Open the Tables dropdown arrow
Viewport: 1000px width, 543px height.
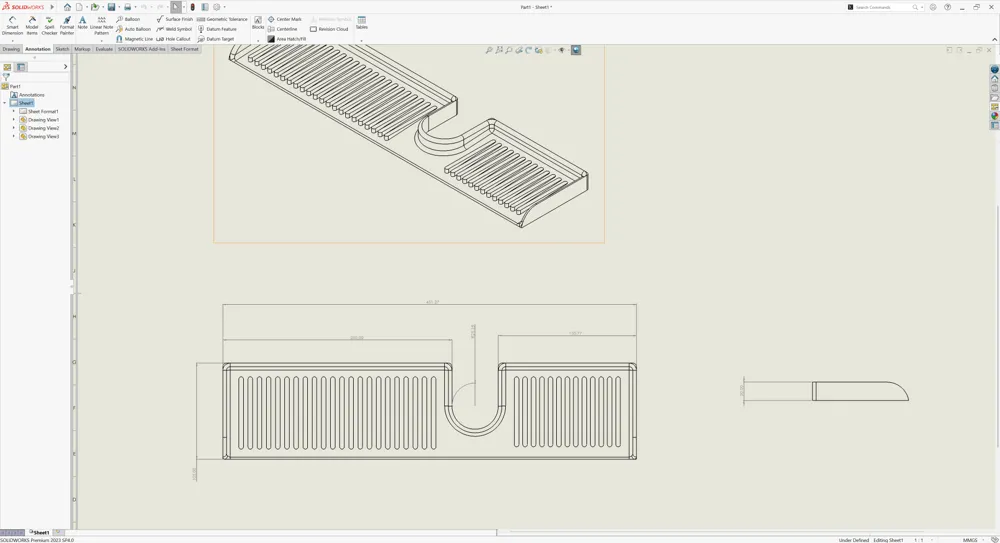point(362,40)
